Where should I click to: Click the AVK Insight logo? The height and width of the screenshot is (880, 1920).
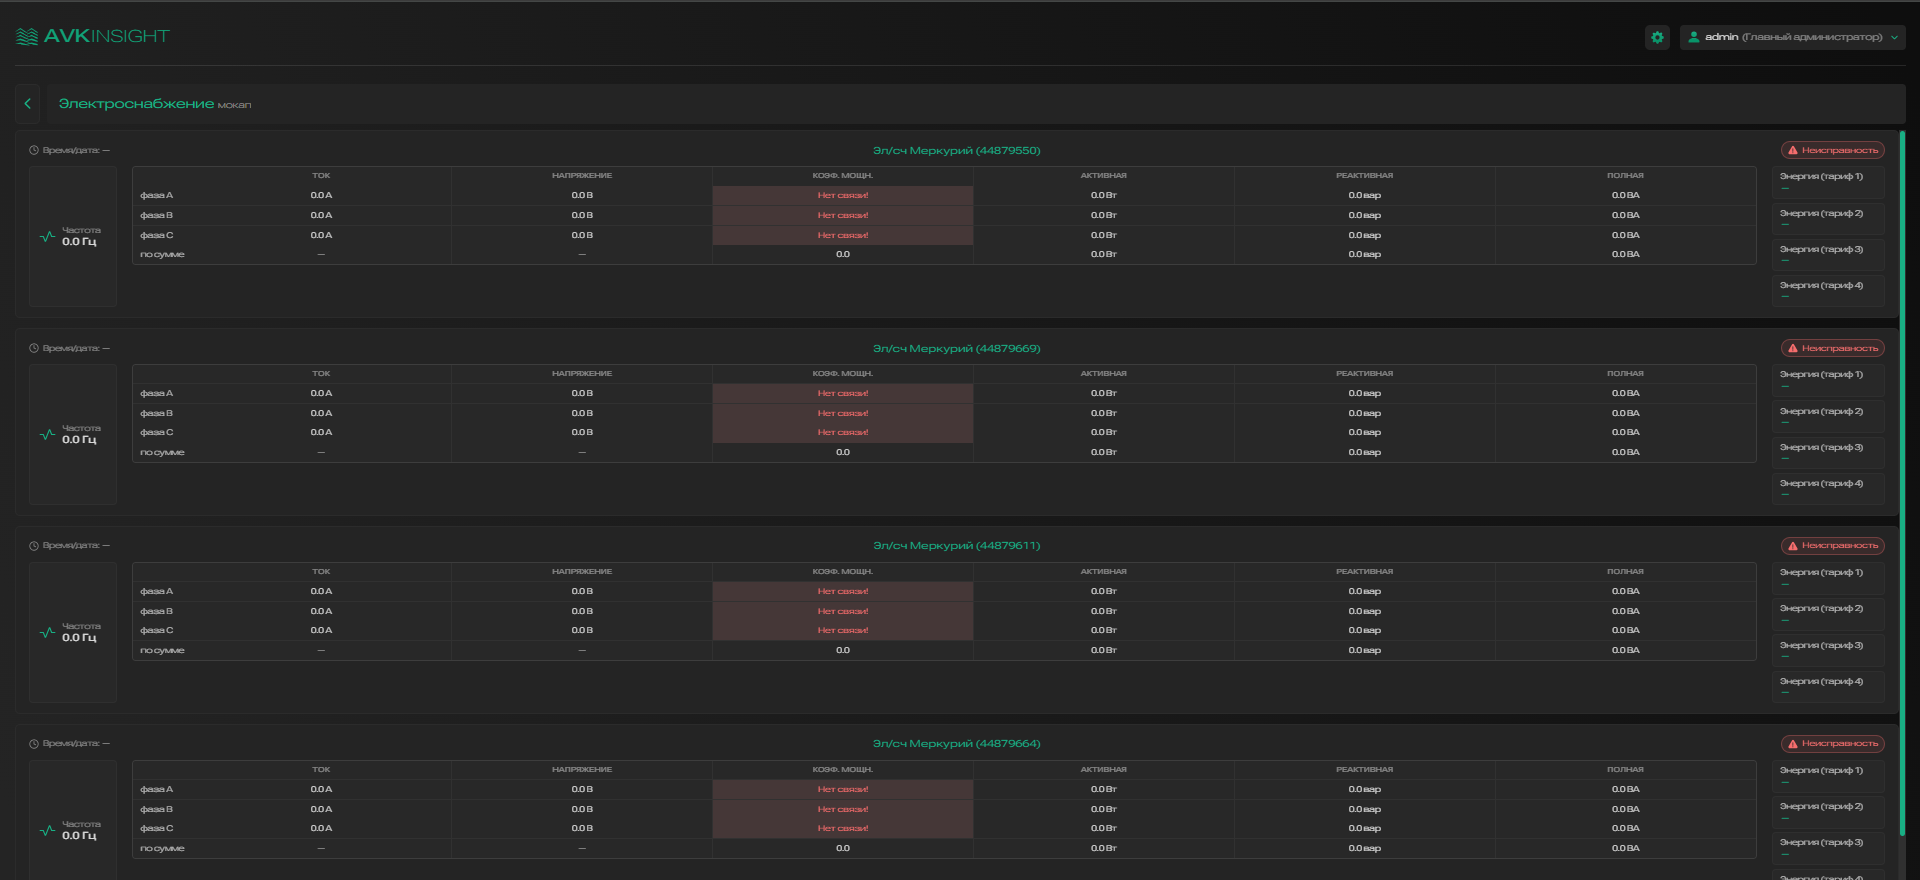[x=93, y=36]
